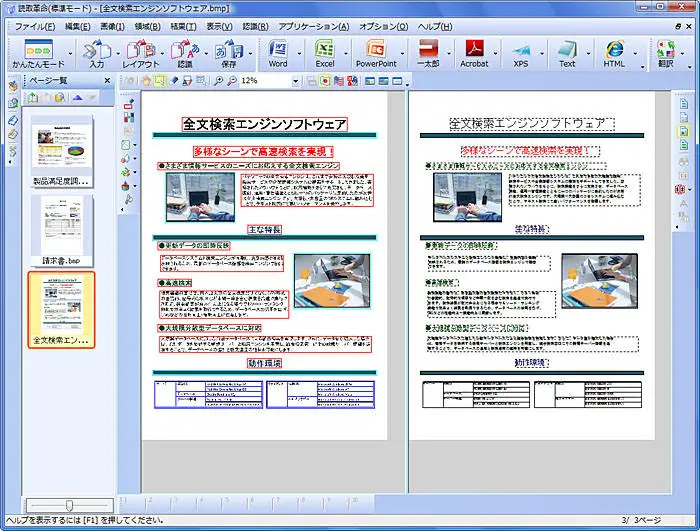Click the XPS output icon
Viewport: 700px width, 531px height.
point(521,51)
